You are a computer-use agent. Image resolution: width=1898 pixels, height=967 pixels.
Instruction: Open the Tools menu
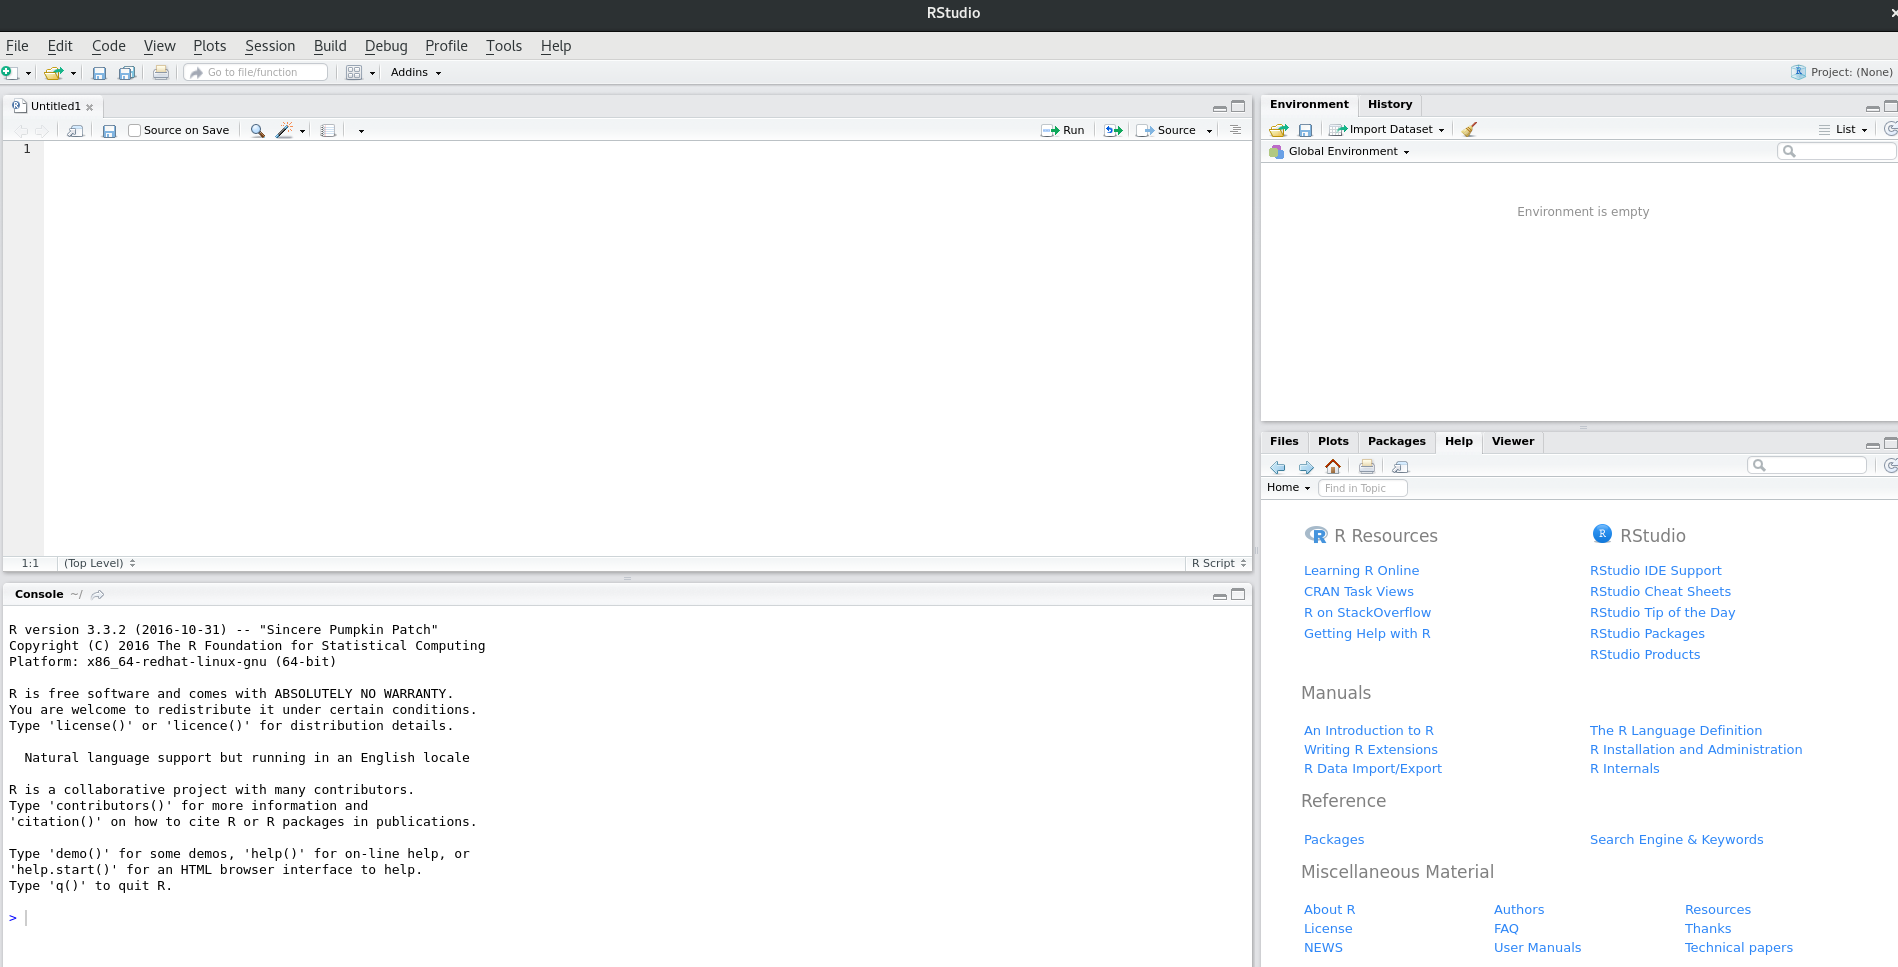point(504,46)
